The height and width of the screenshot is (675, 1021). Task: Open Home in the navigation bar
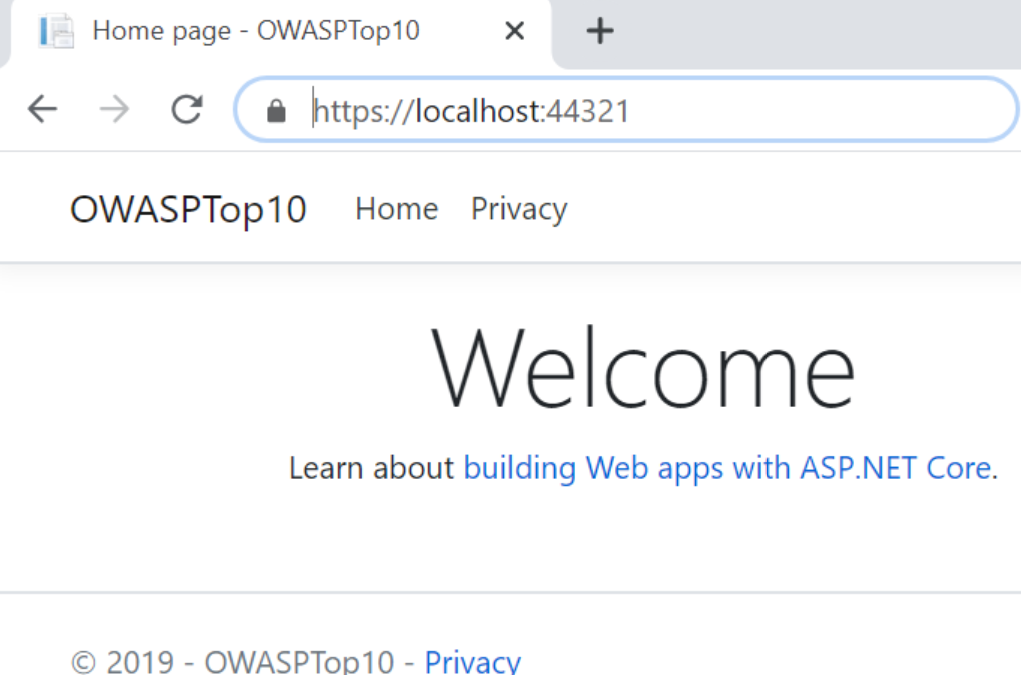point(396,209)
